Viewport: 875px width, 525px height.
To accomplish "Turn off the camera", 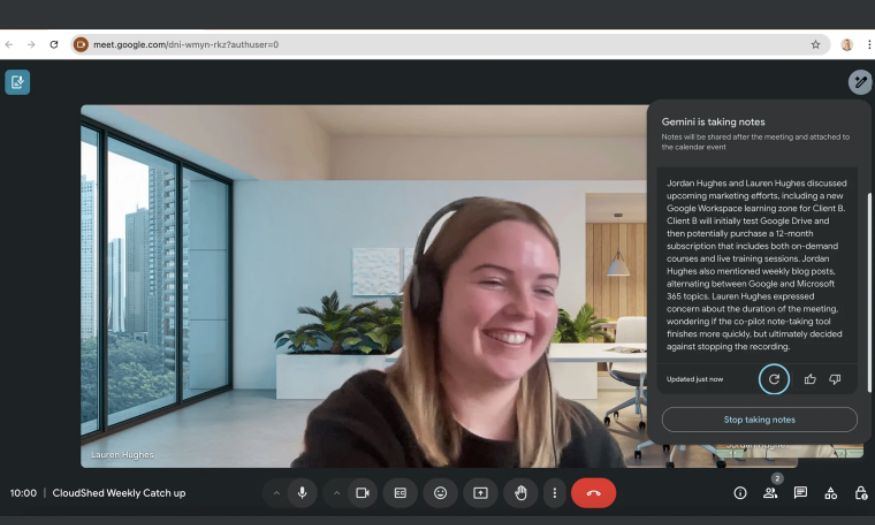I will 363,493.
